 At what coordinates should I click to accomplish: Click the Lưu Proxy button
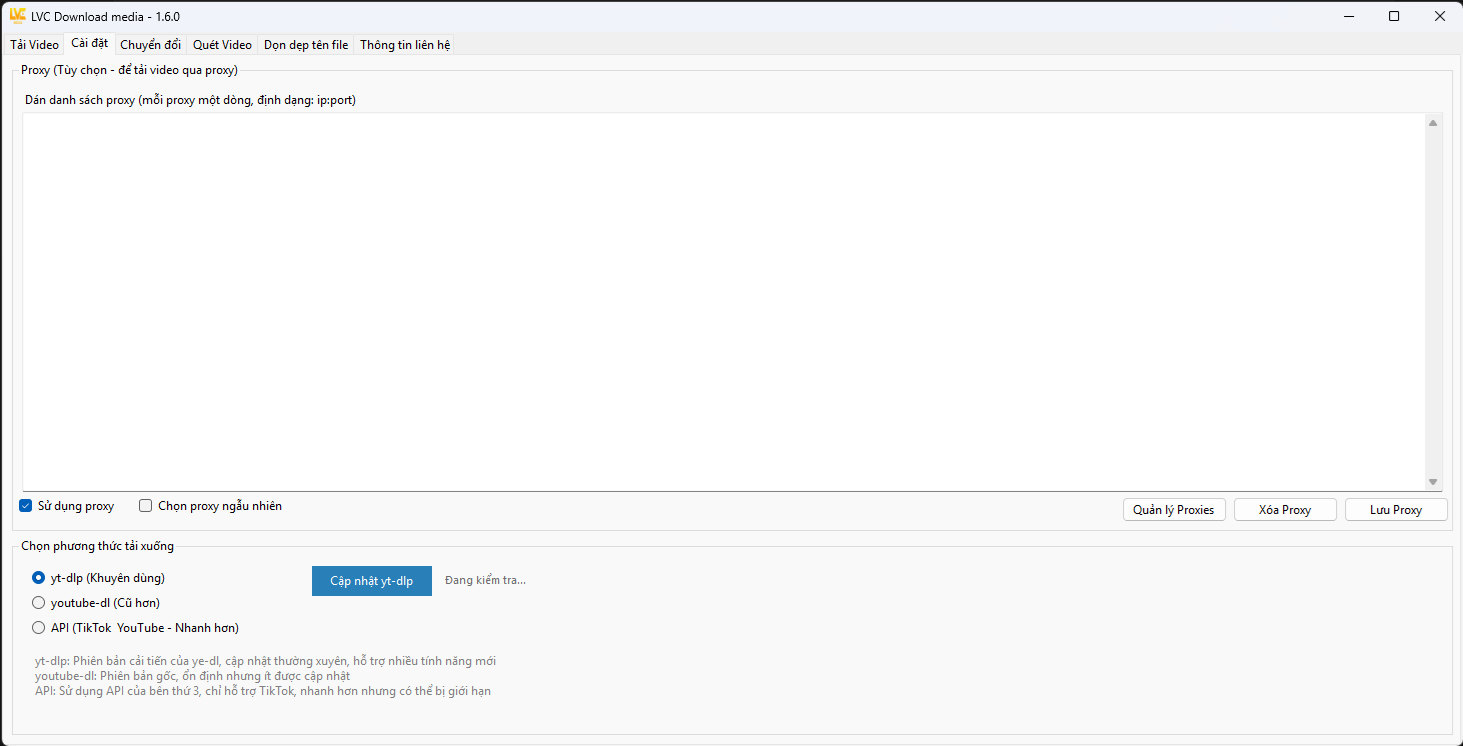tap(1395, 510)
